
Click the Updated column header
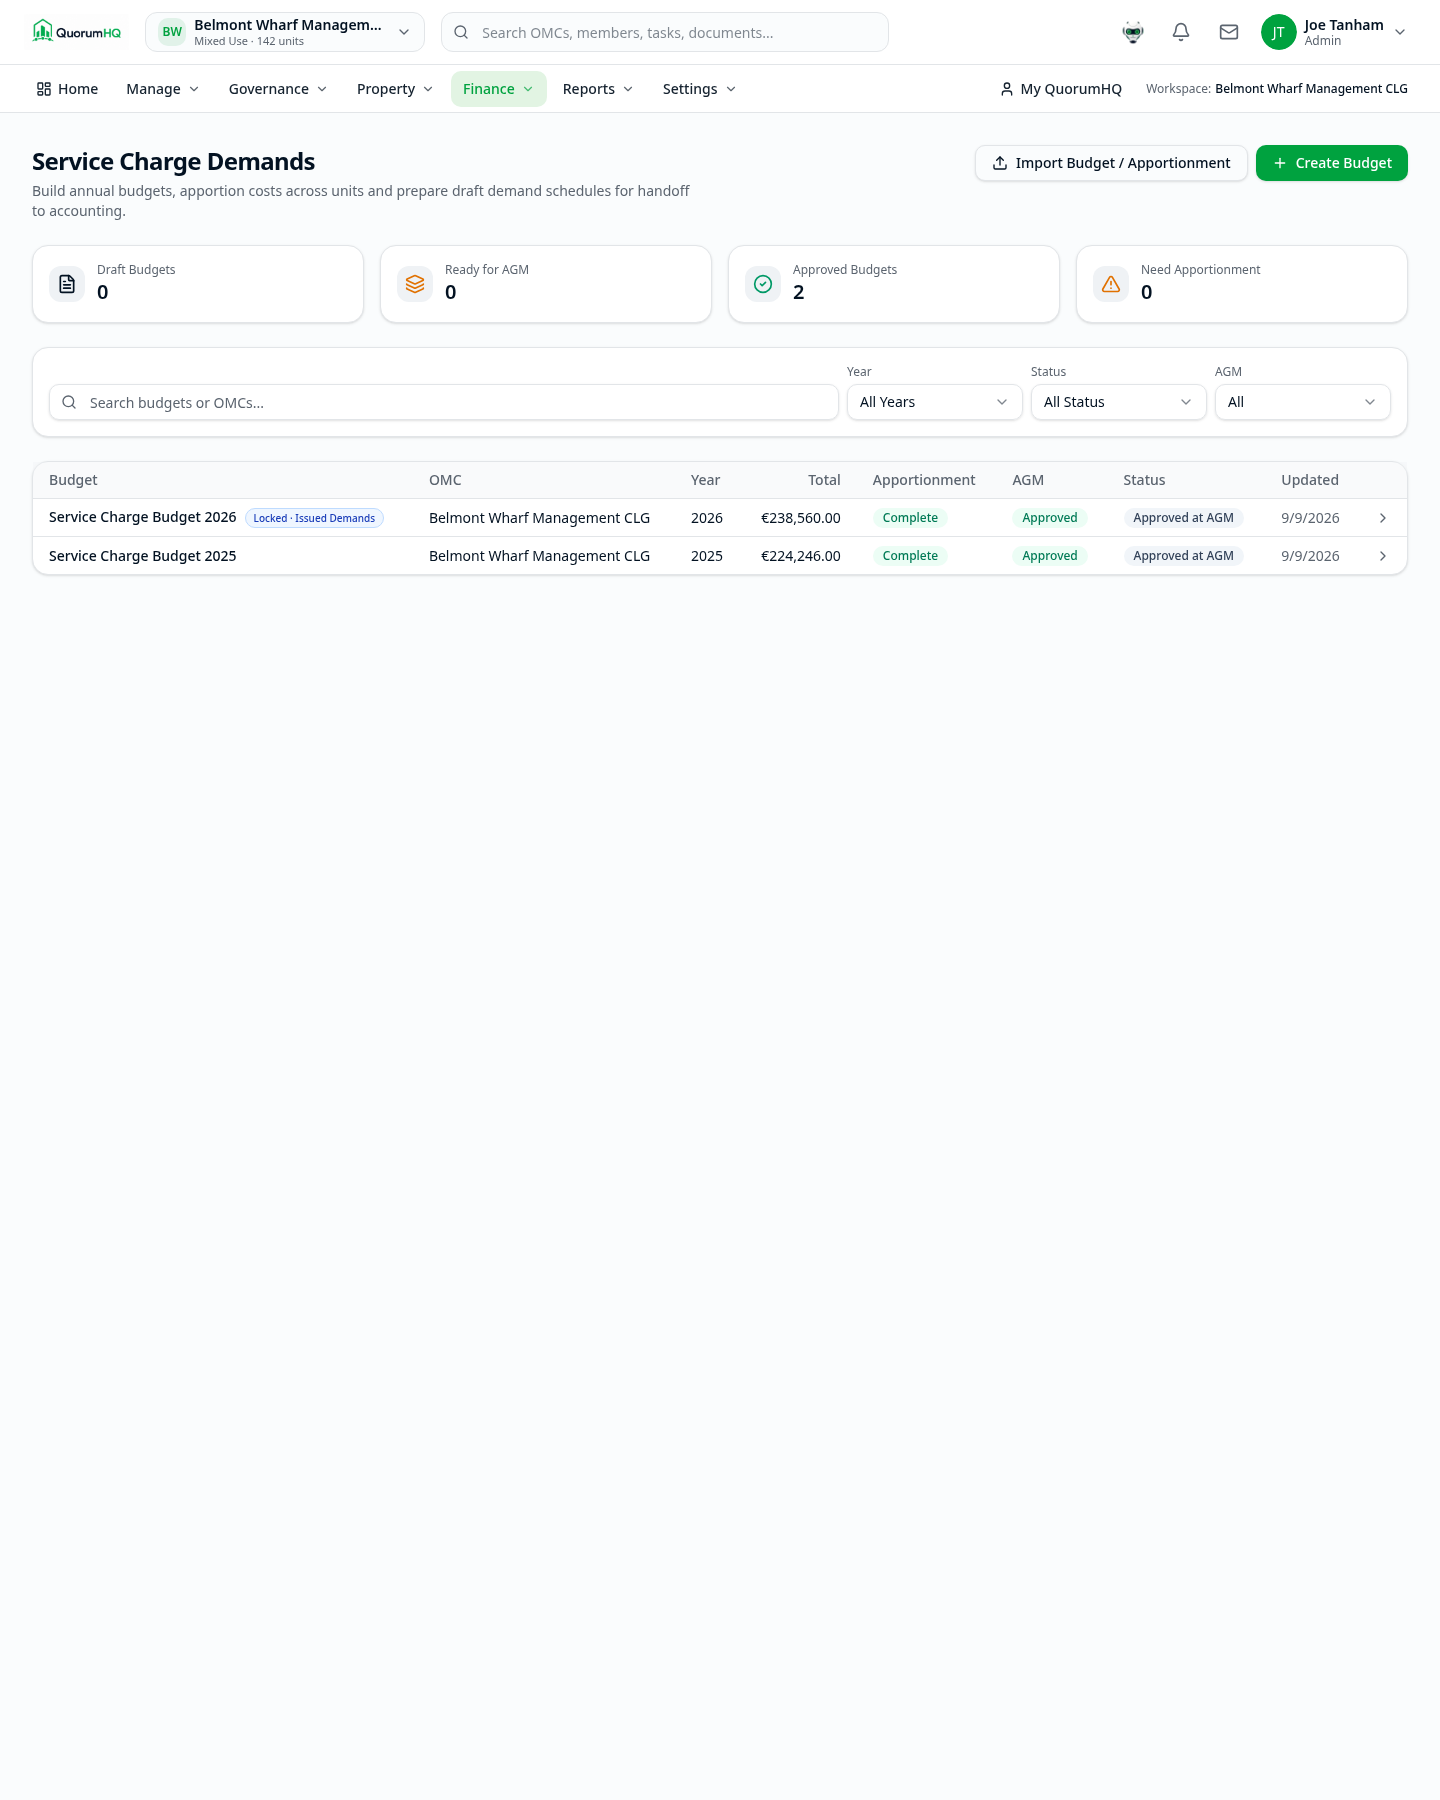click(1310, 480)
